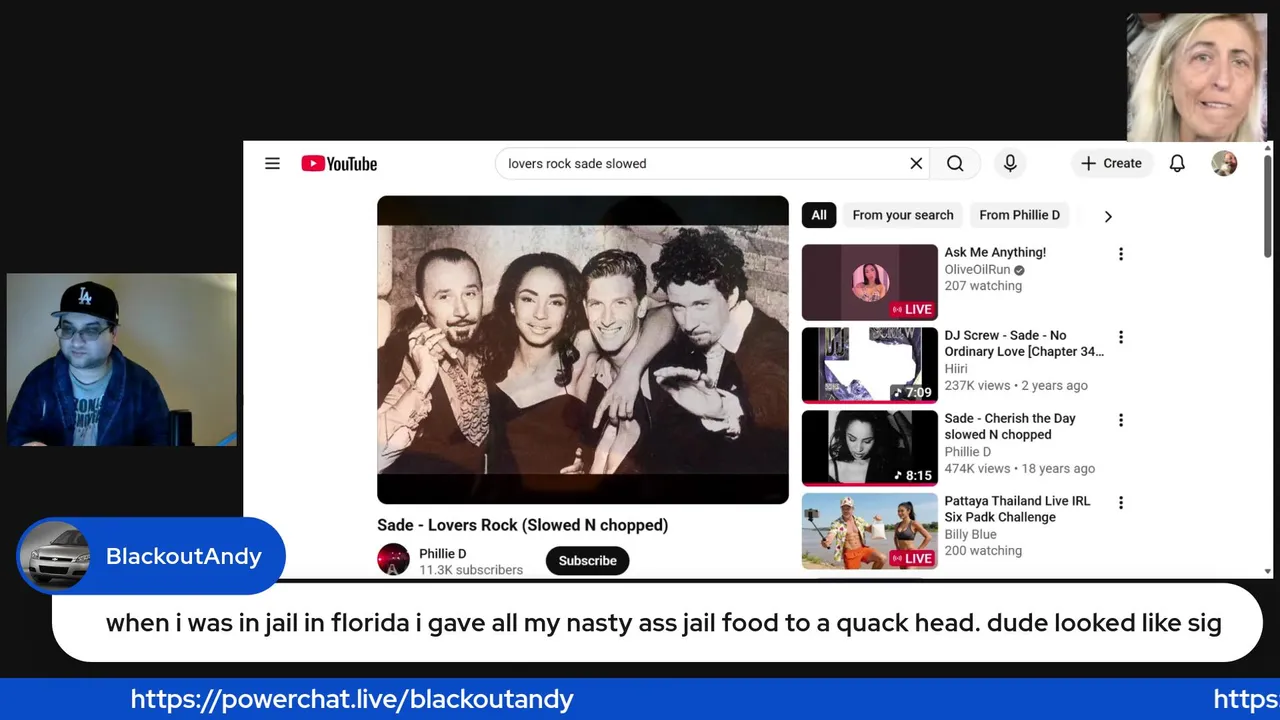This screenshot has height=720, width=1280.
Task: Click the powerchat.live/blackoutandy URL
Action: (x=352, y=699)
